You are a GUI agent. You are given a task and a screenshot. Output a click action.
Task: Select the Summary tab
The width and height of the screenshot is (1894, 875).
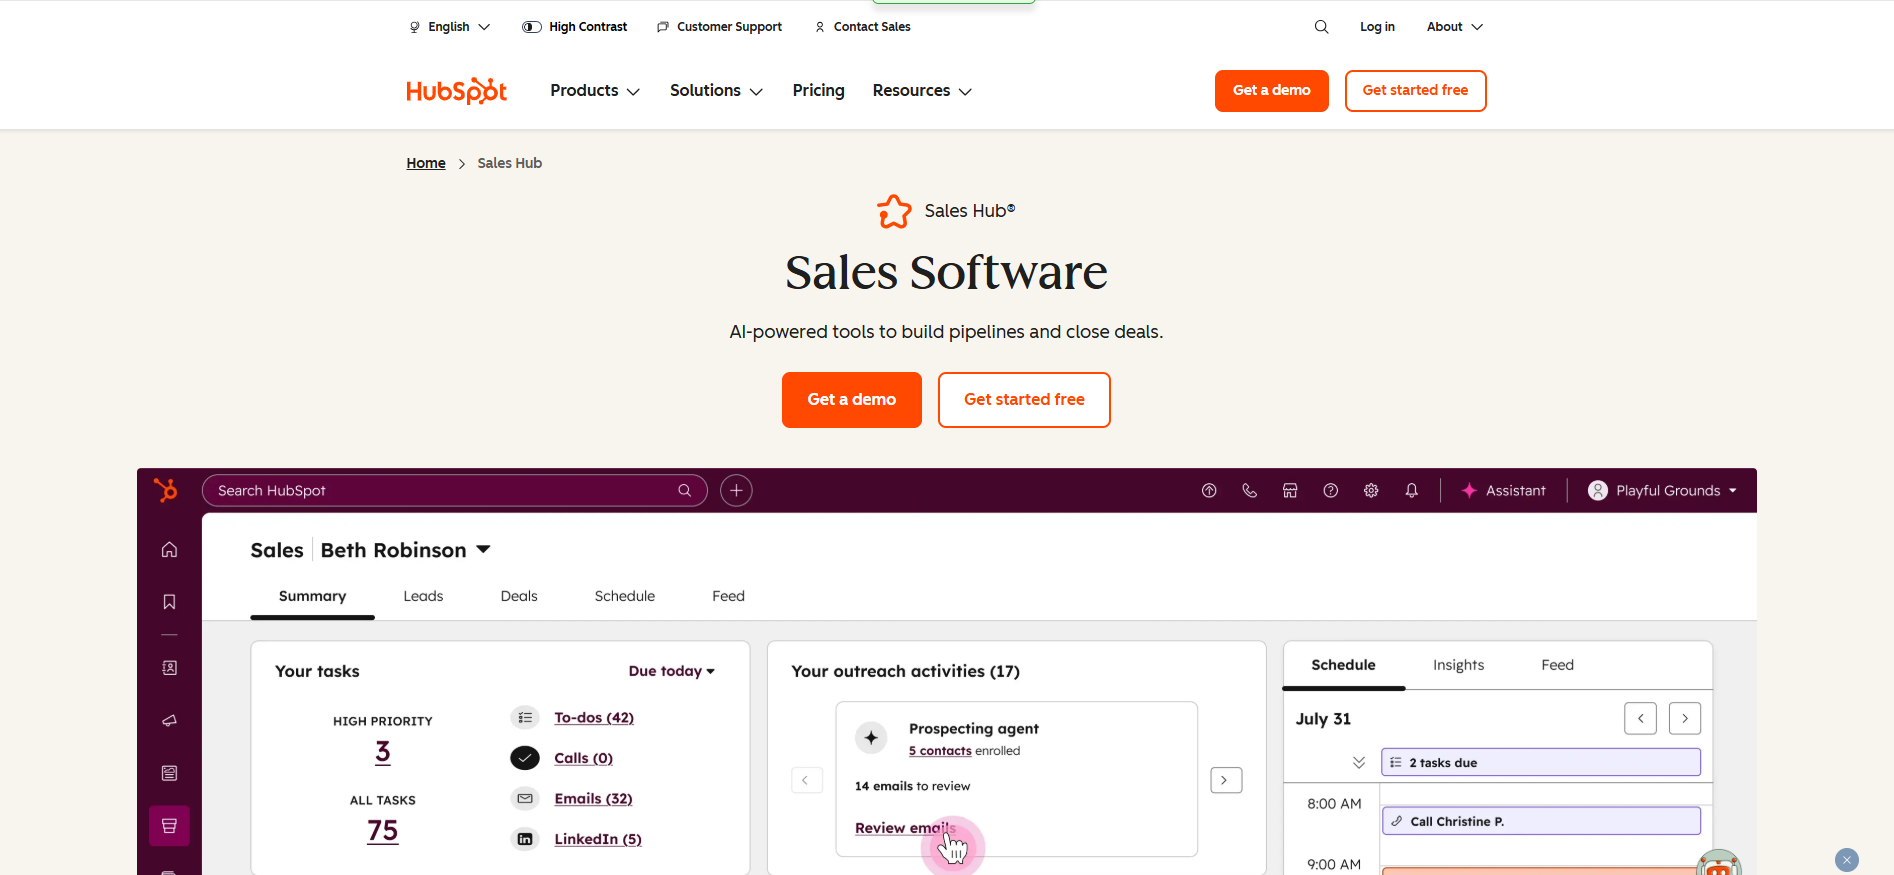coord(312,596)
